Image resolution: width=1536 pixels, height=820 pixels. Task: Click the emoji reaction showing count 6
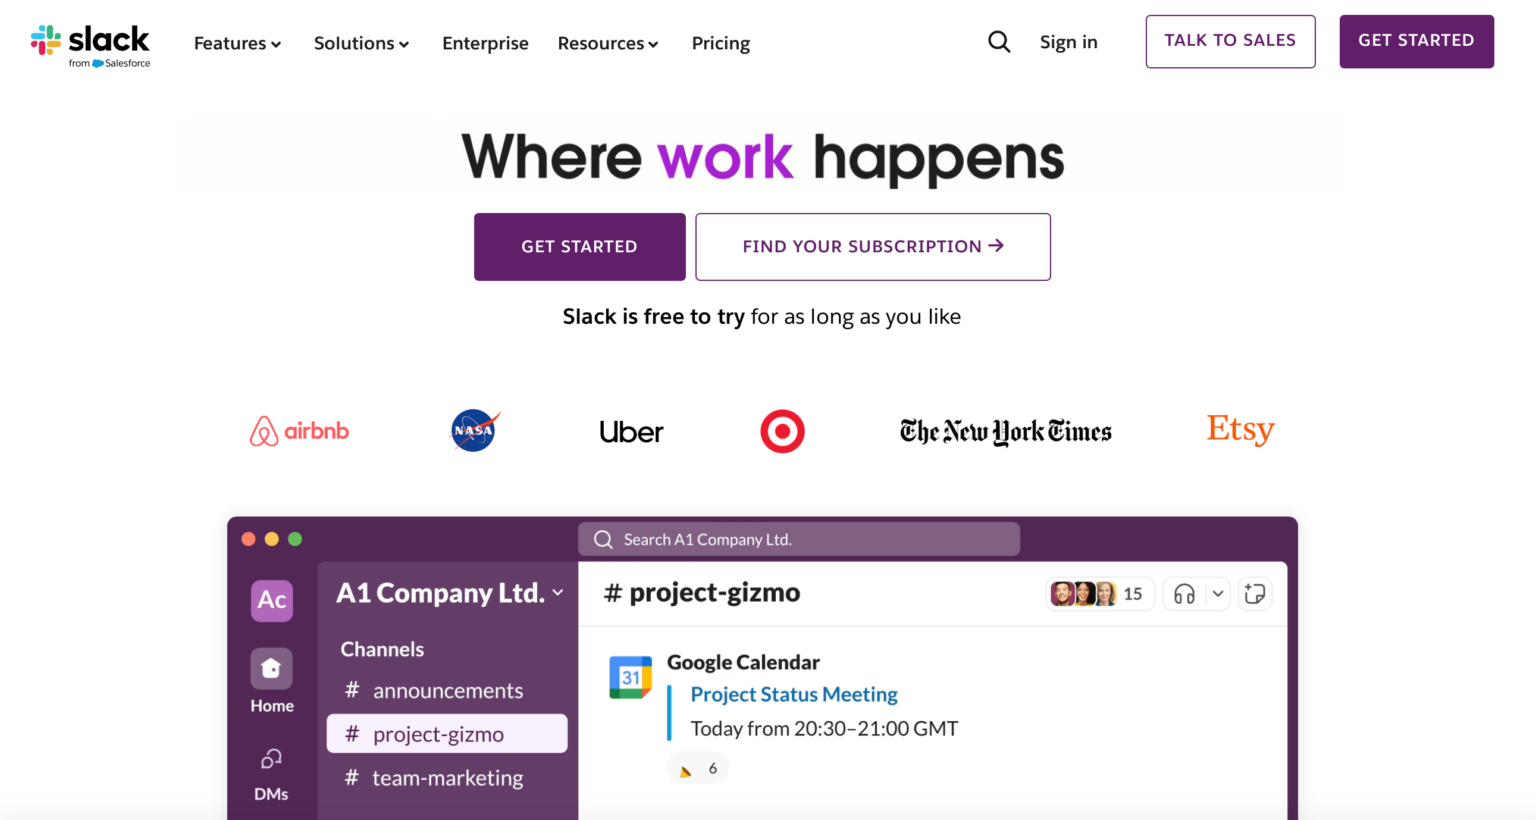[697, 767]
